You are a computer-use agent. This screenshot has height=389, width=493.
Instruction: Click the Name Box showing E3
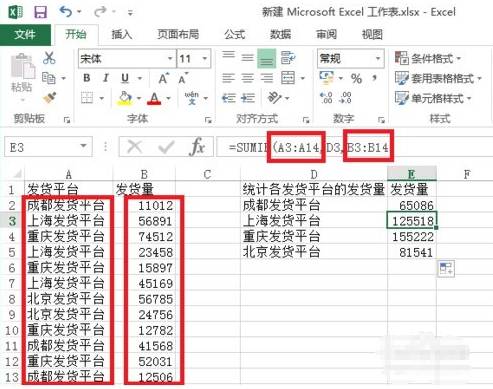tap(48, 147)
